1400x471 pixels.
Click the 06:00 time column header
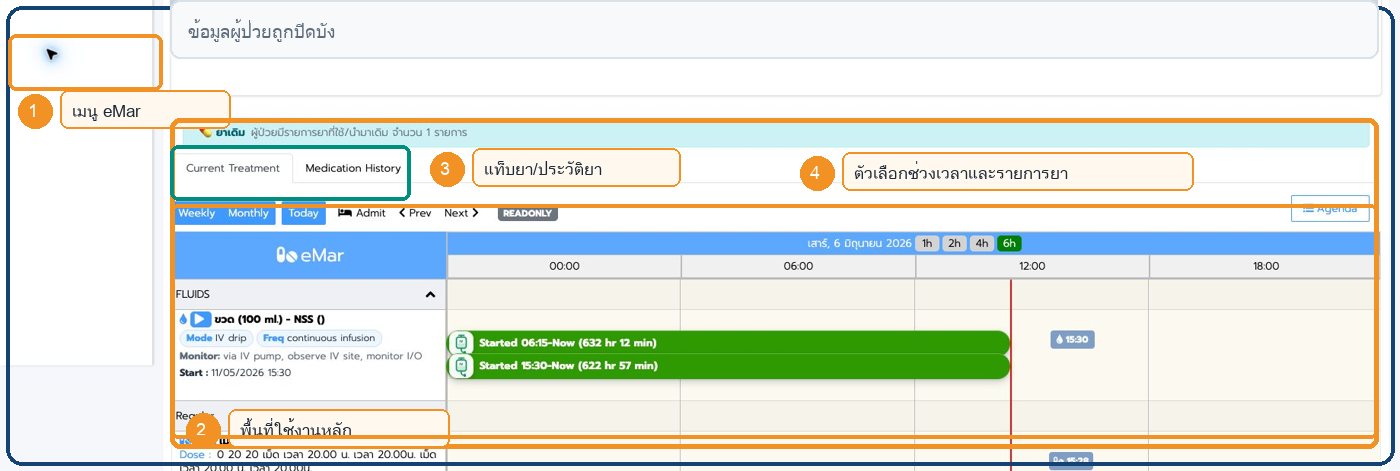pos(798,266)
